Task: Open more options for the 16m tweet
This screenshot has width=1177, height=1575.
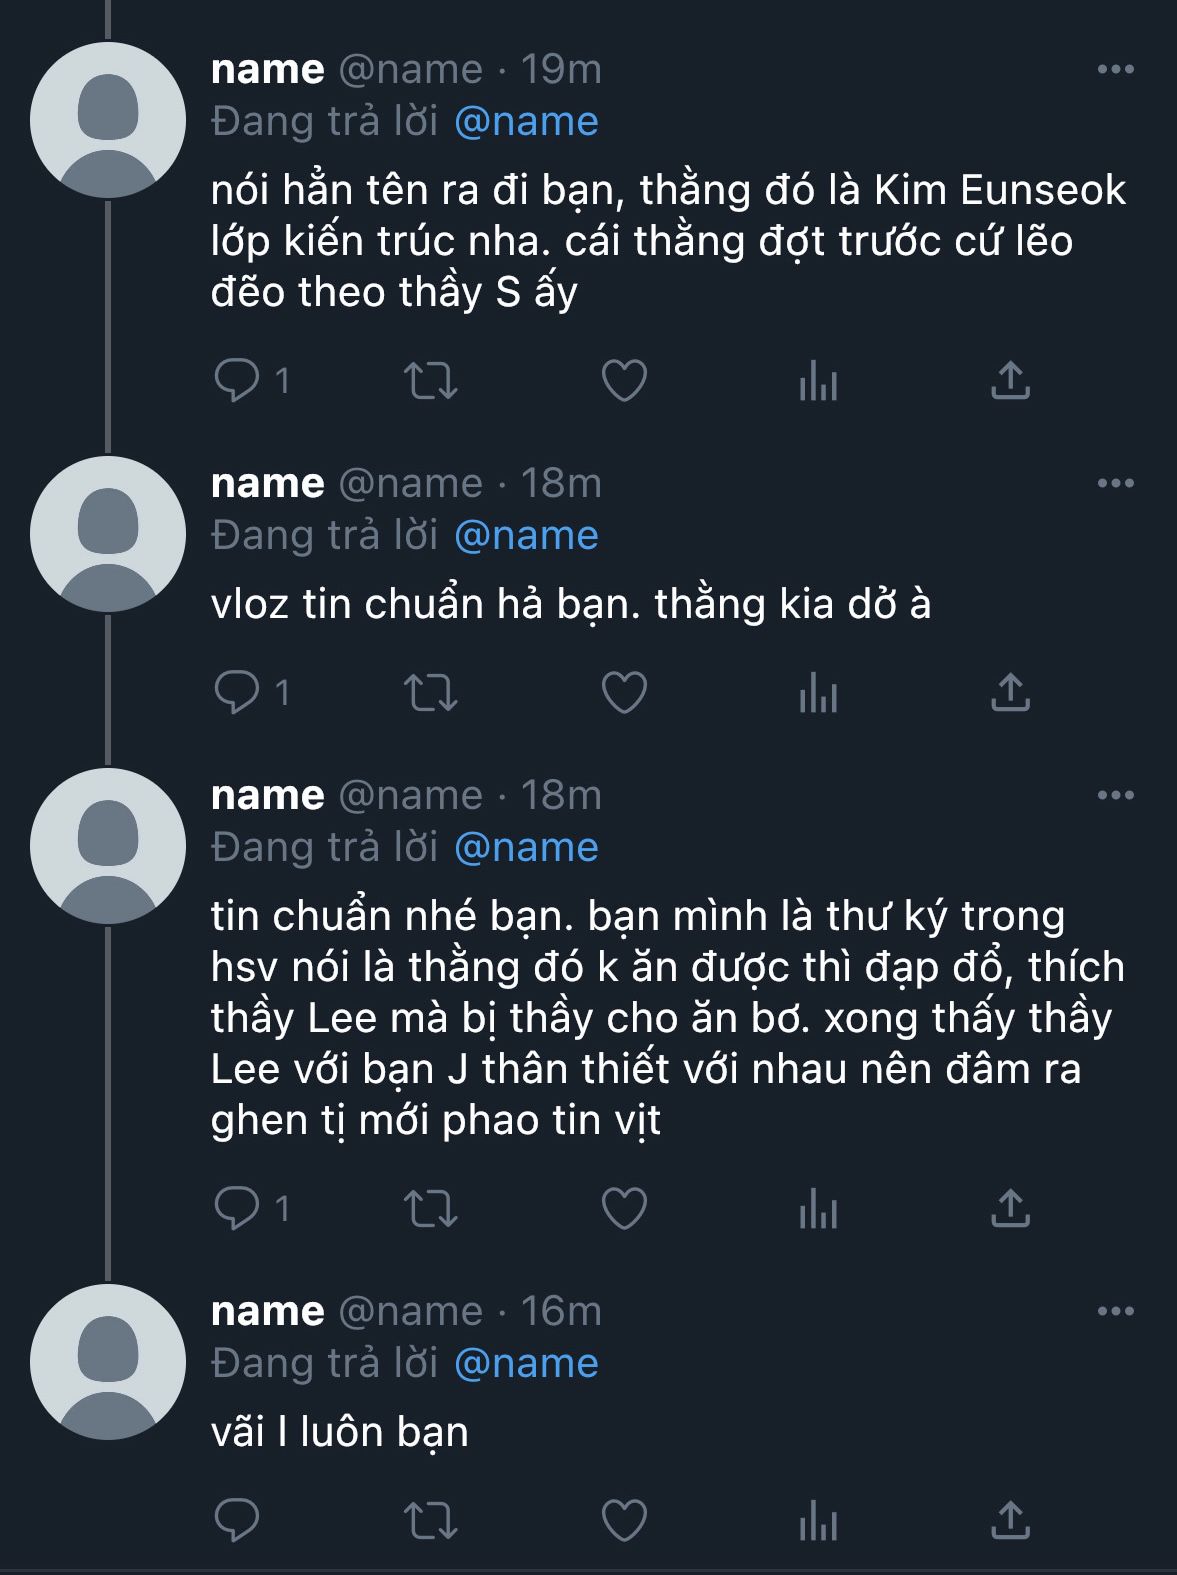Action: click(1115, 1312)
